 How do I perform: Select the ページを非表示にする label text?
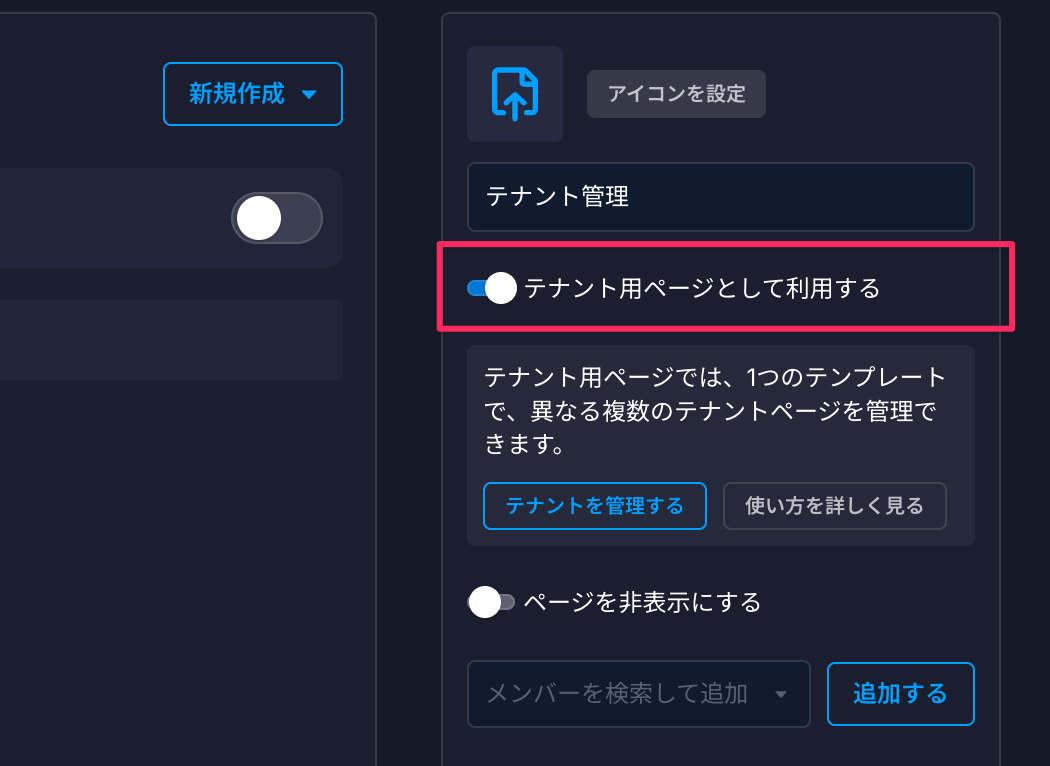(642, 603)
